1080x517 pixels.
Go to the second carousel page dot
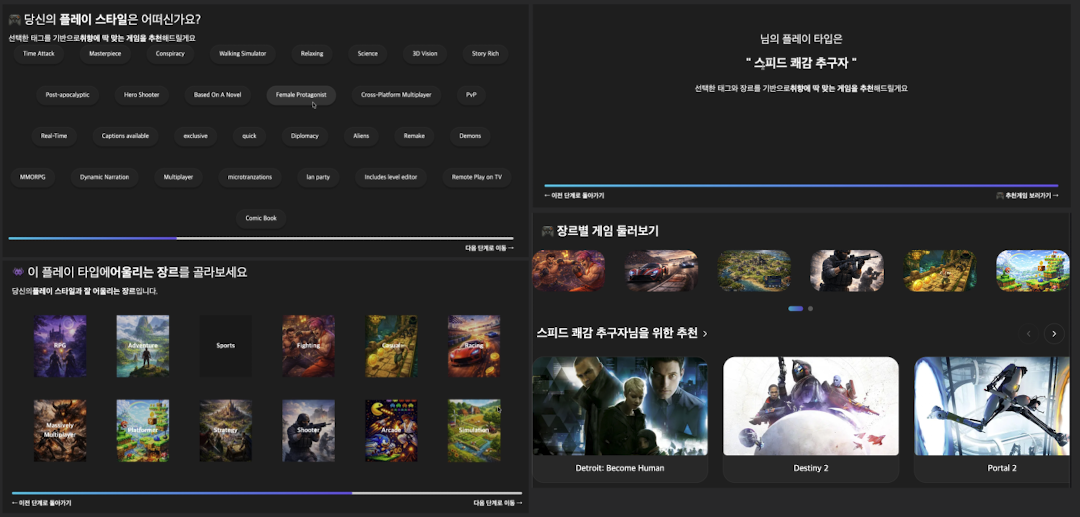coord(811,308)
